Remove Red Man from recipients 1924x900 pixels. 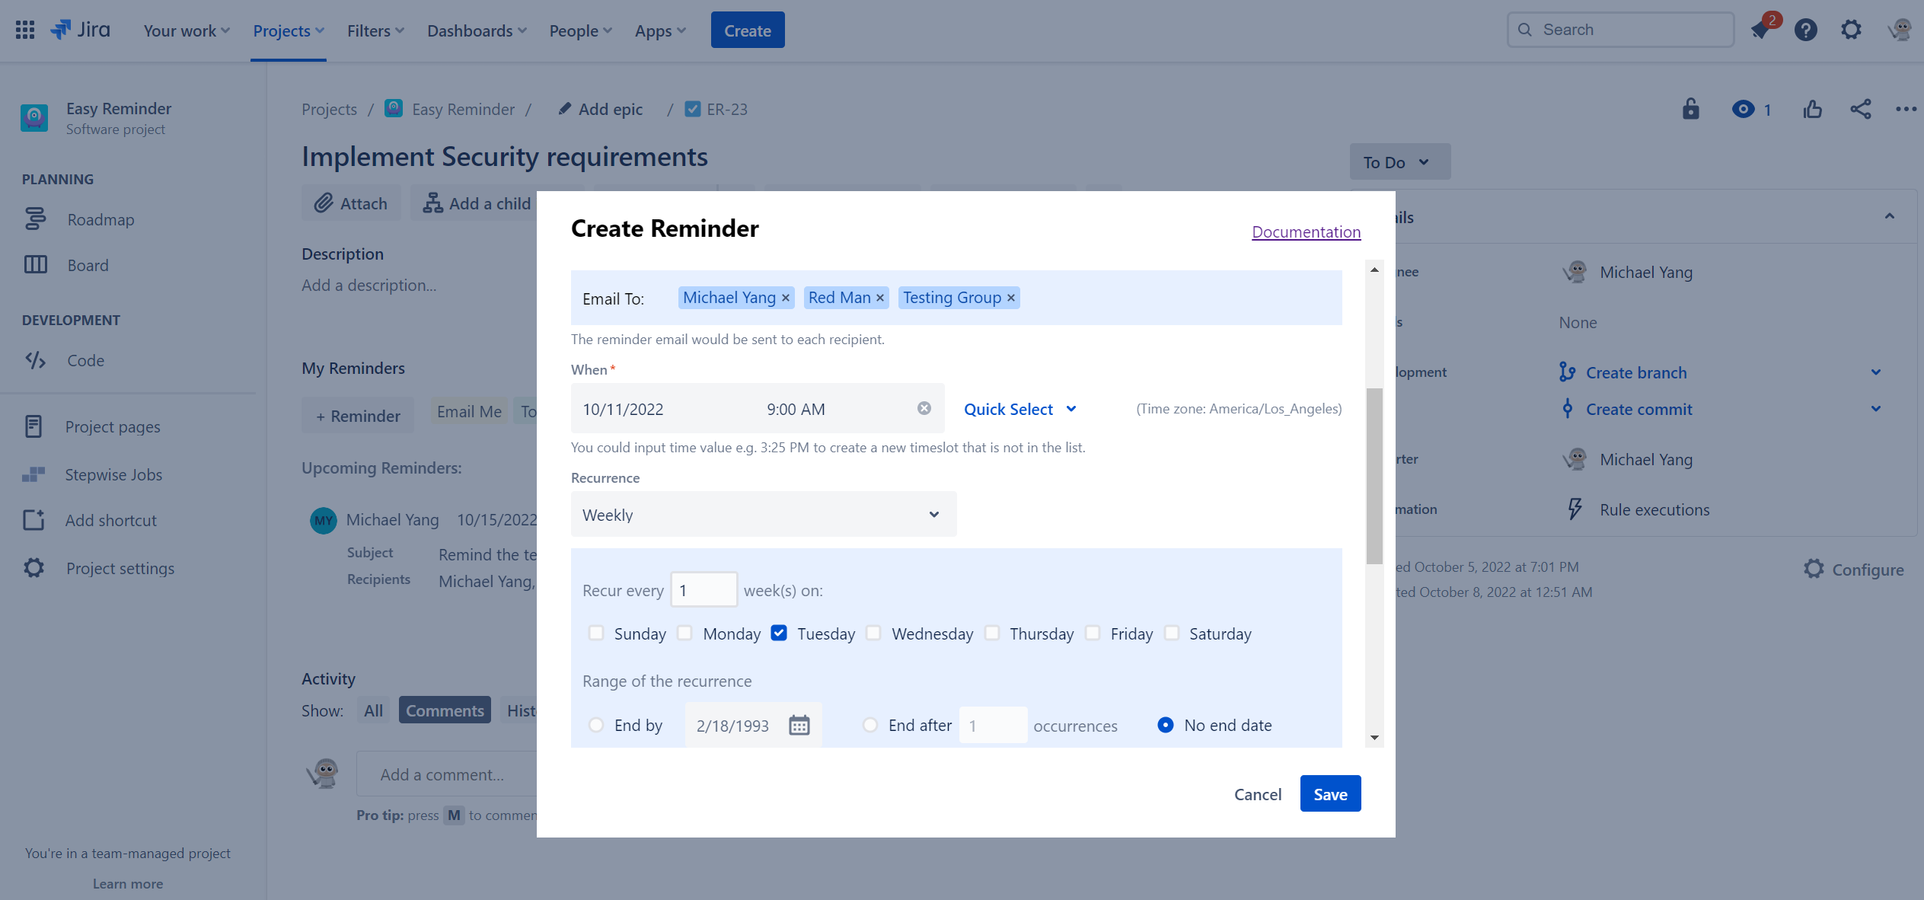880,298
